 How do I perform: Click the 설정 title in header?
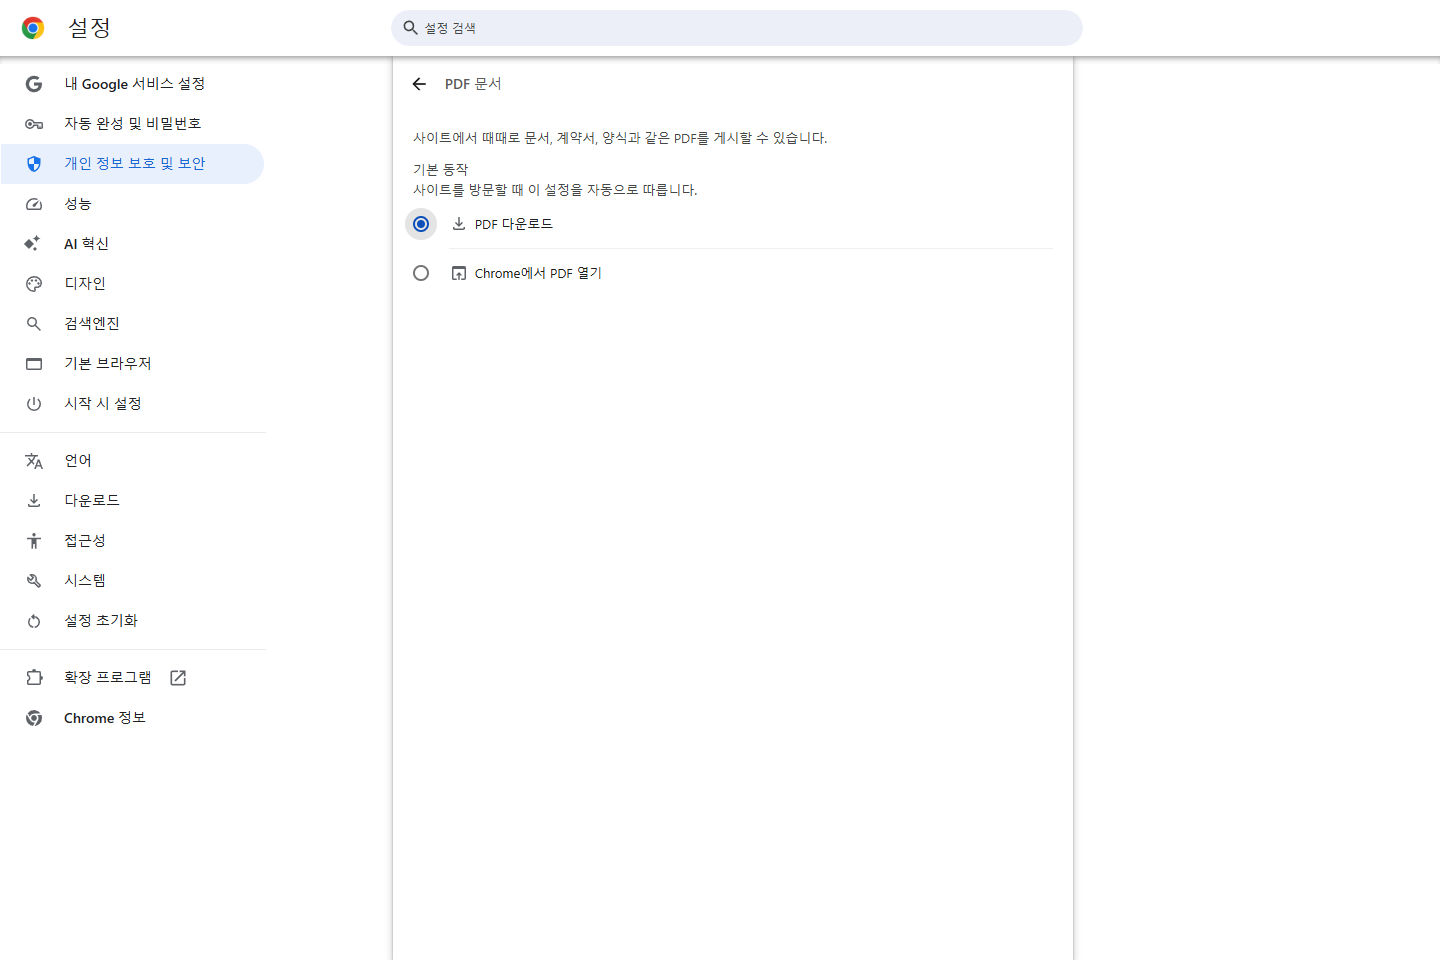click(x=89, y=28)
